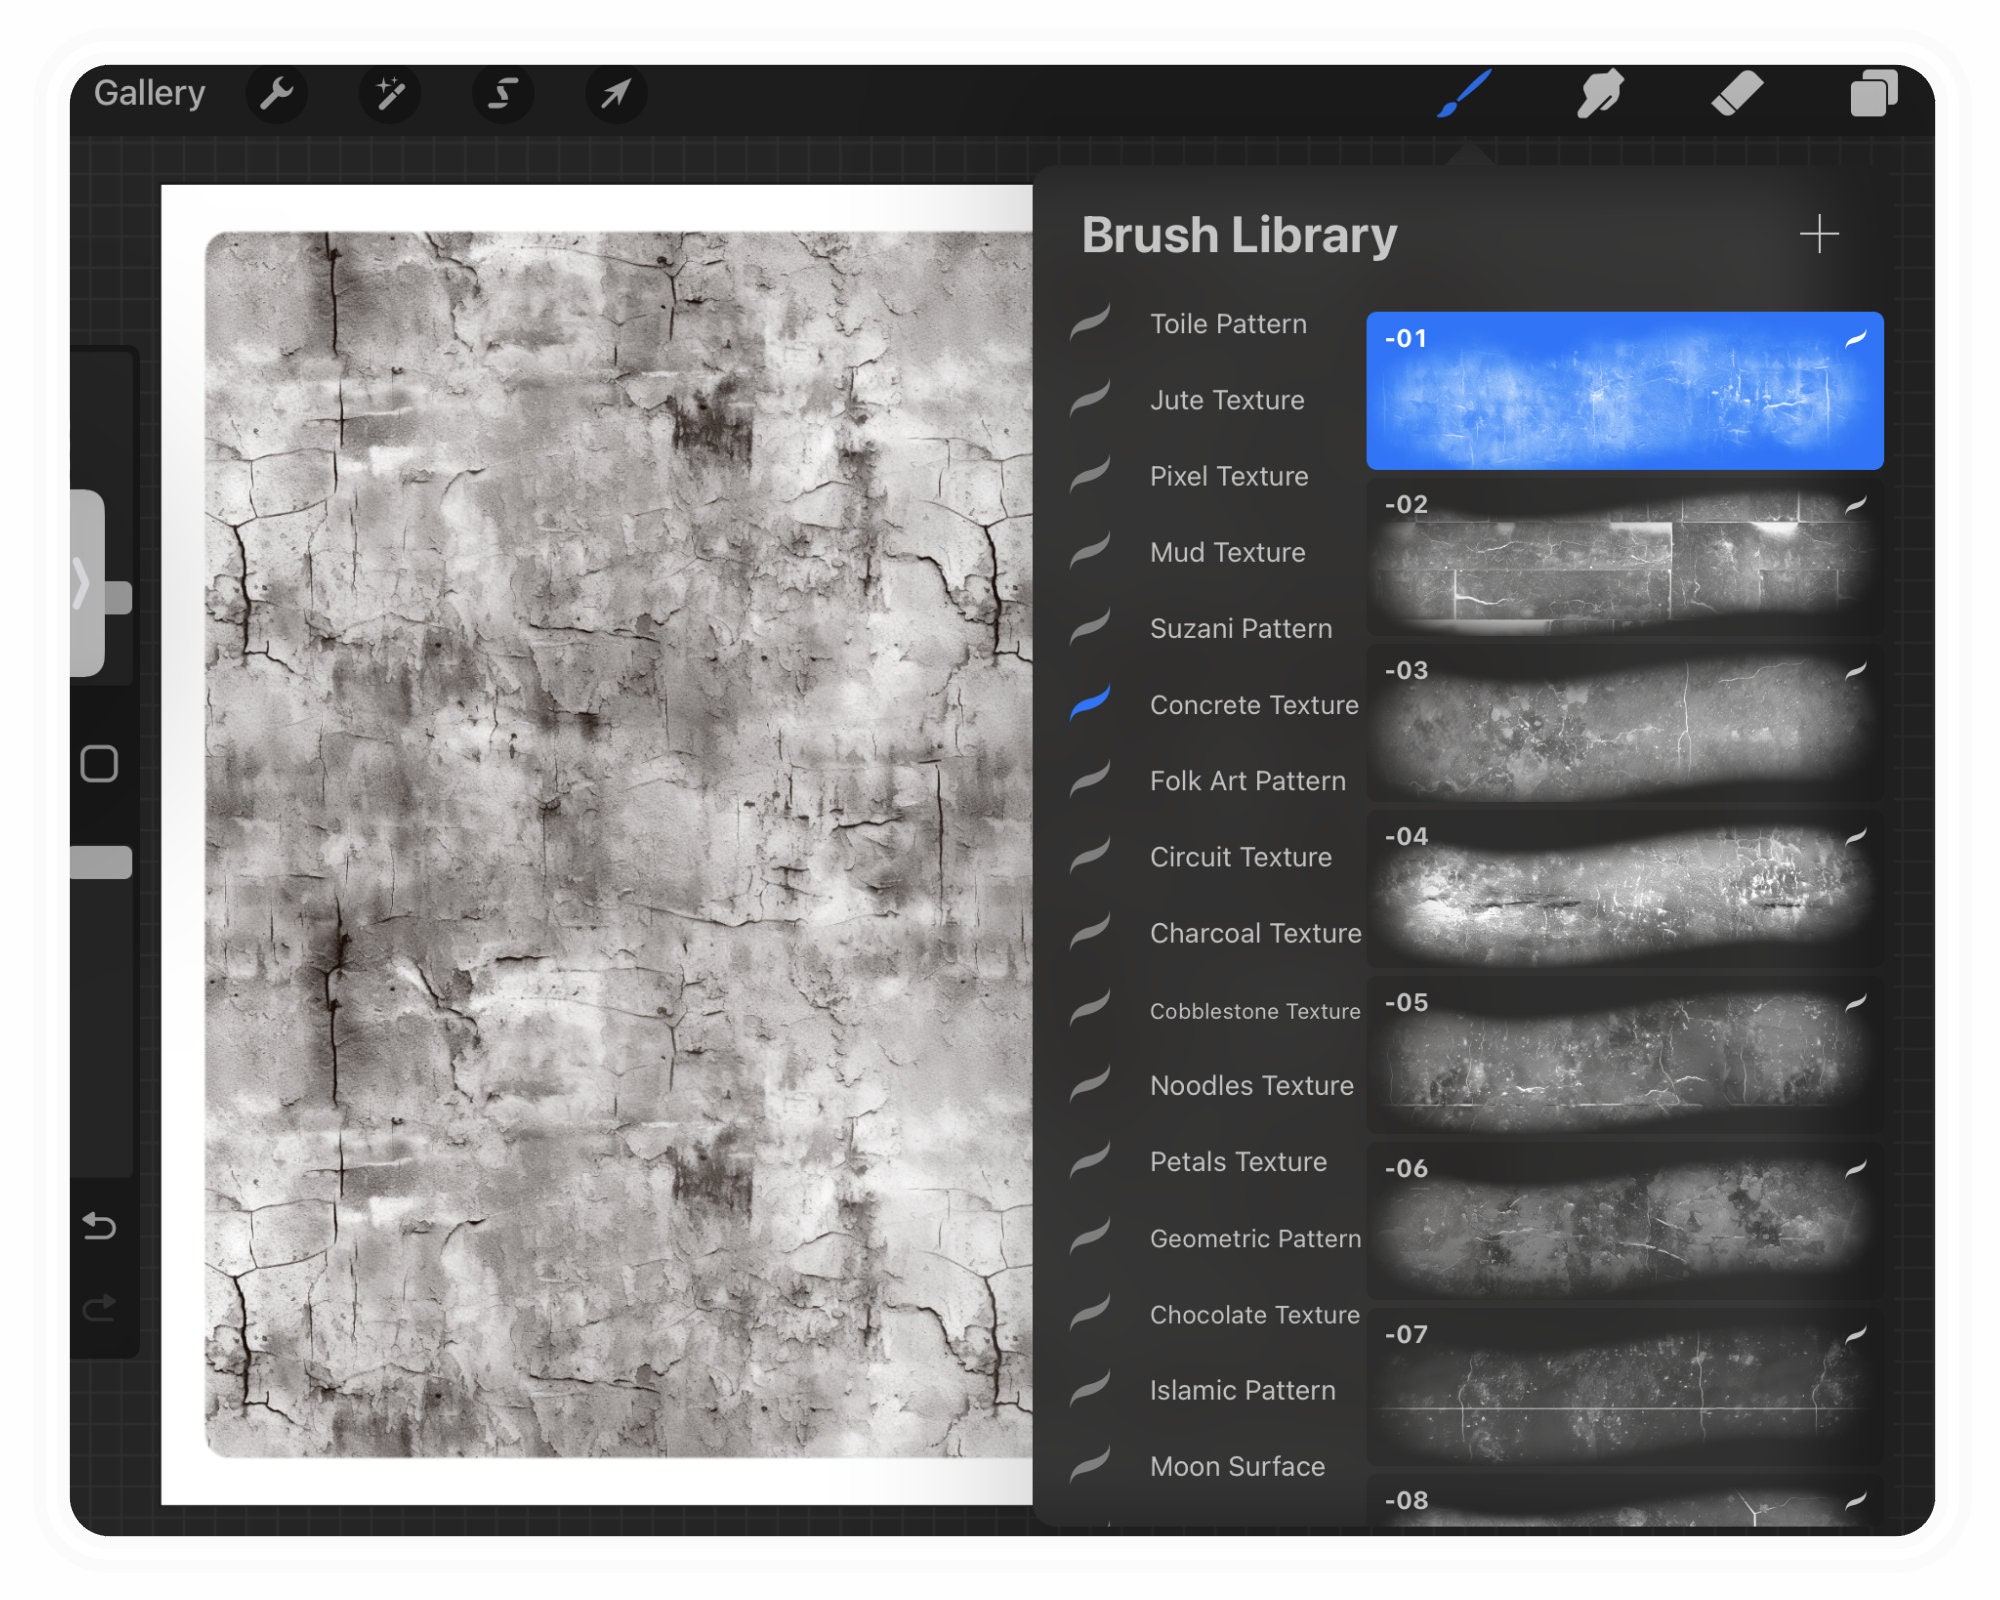
Task: Select the Concrete Texture brush
Action: (1254, 705)
